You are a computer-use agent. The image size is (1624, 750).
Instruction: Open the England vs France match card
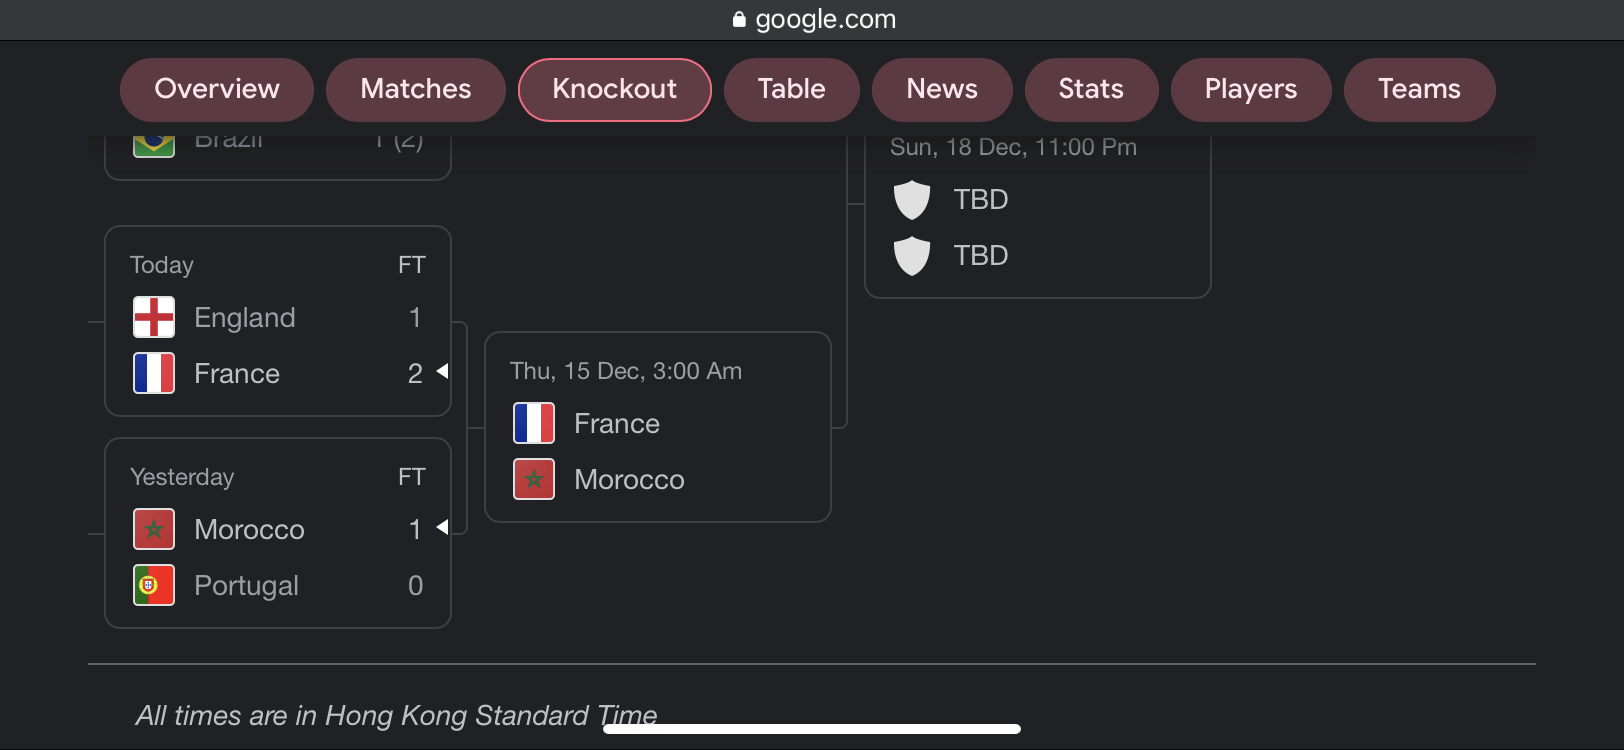(x=278, y=321)
